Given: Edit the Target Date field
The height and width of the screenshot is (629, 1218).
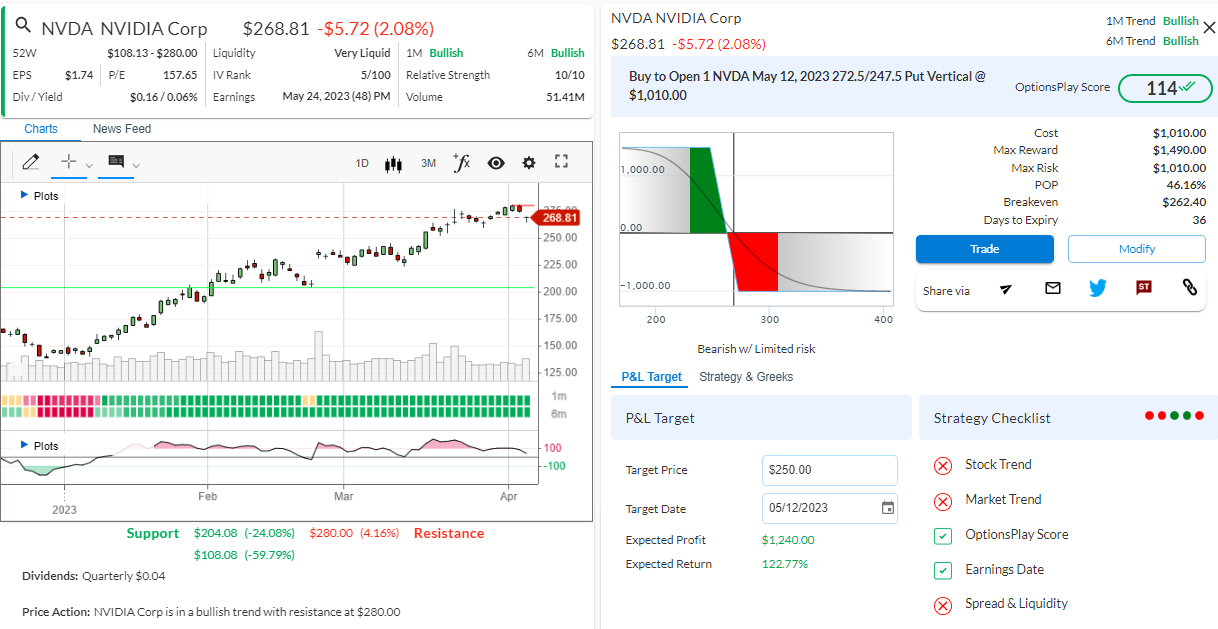Looking at the screenshot, I should [x=830, y=508].
